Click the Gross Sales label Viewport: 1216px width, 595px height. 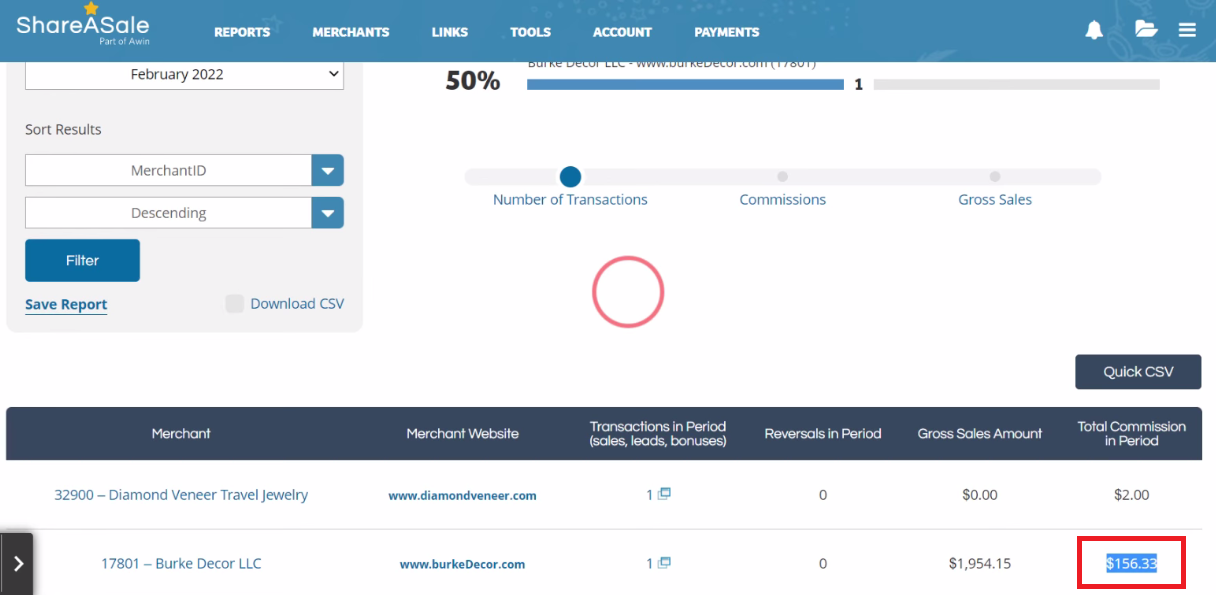(995, 200)
